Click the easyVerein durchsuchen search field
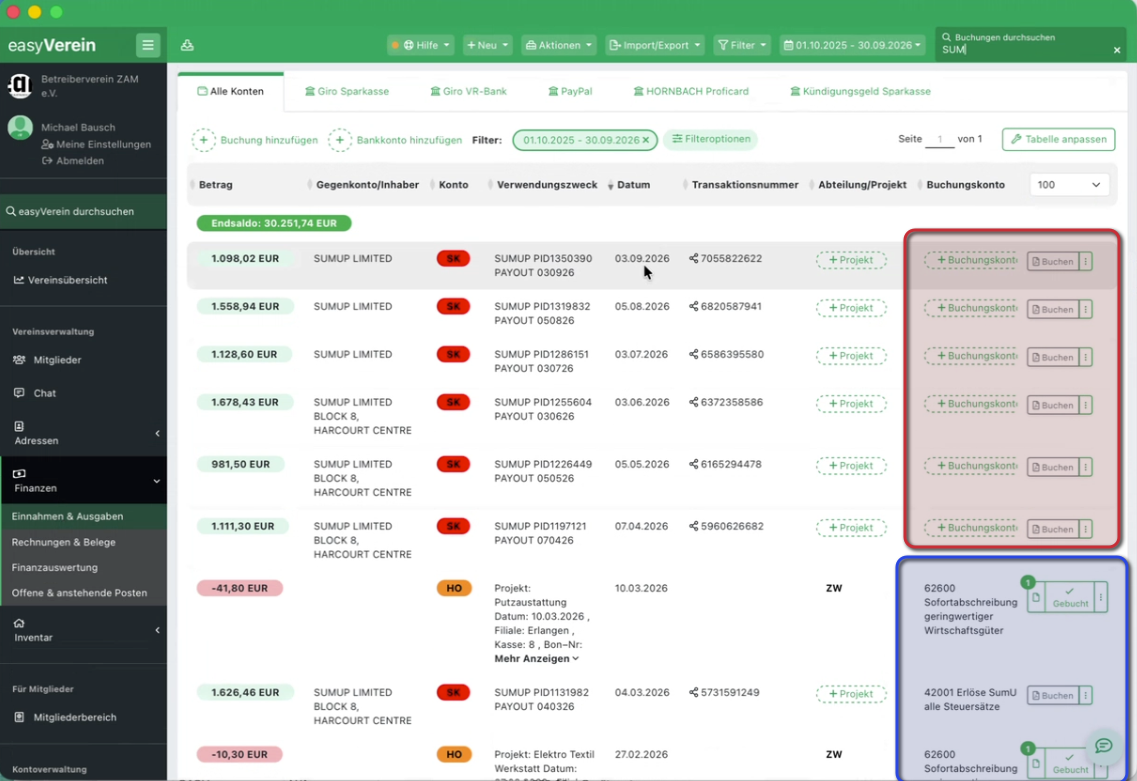1137x781 pixels. click(83, 212)
